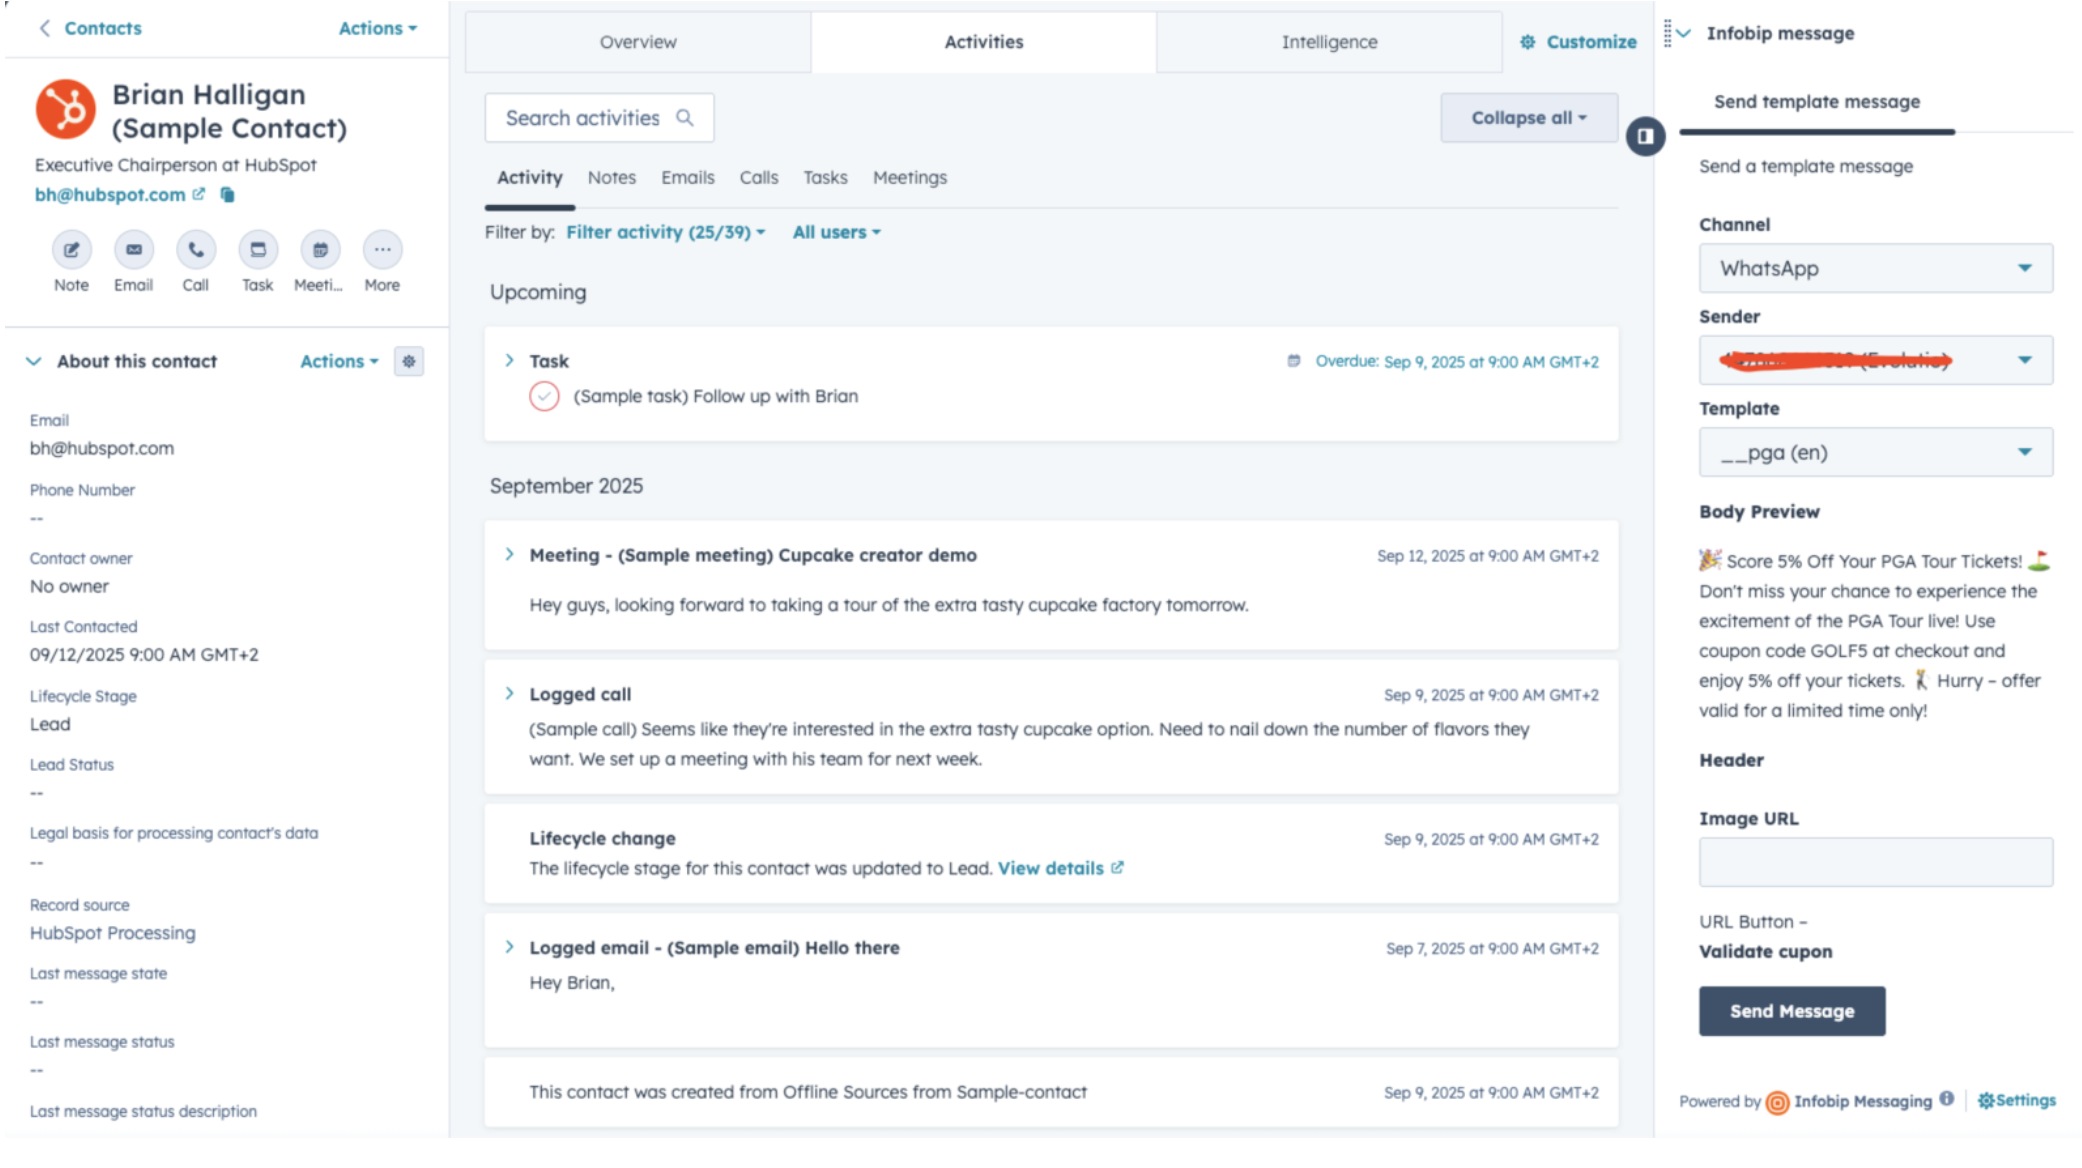Click gear icon beside About this contact

408,361
